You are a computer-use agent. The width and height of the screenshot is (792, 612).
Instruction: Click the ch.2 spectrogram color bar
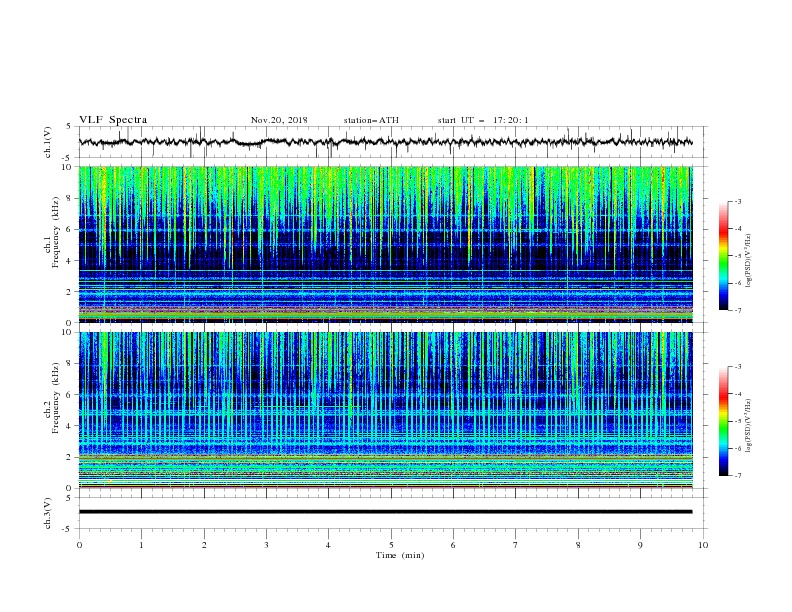[723, 421]
